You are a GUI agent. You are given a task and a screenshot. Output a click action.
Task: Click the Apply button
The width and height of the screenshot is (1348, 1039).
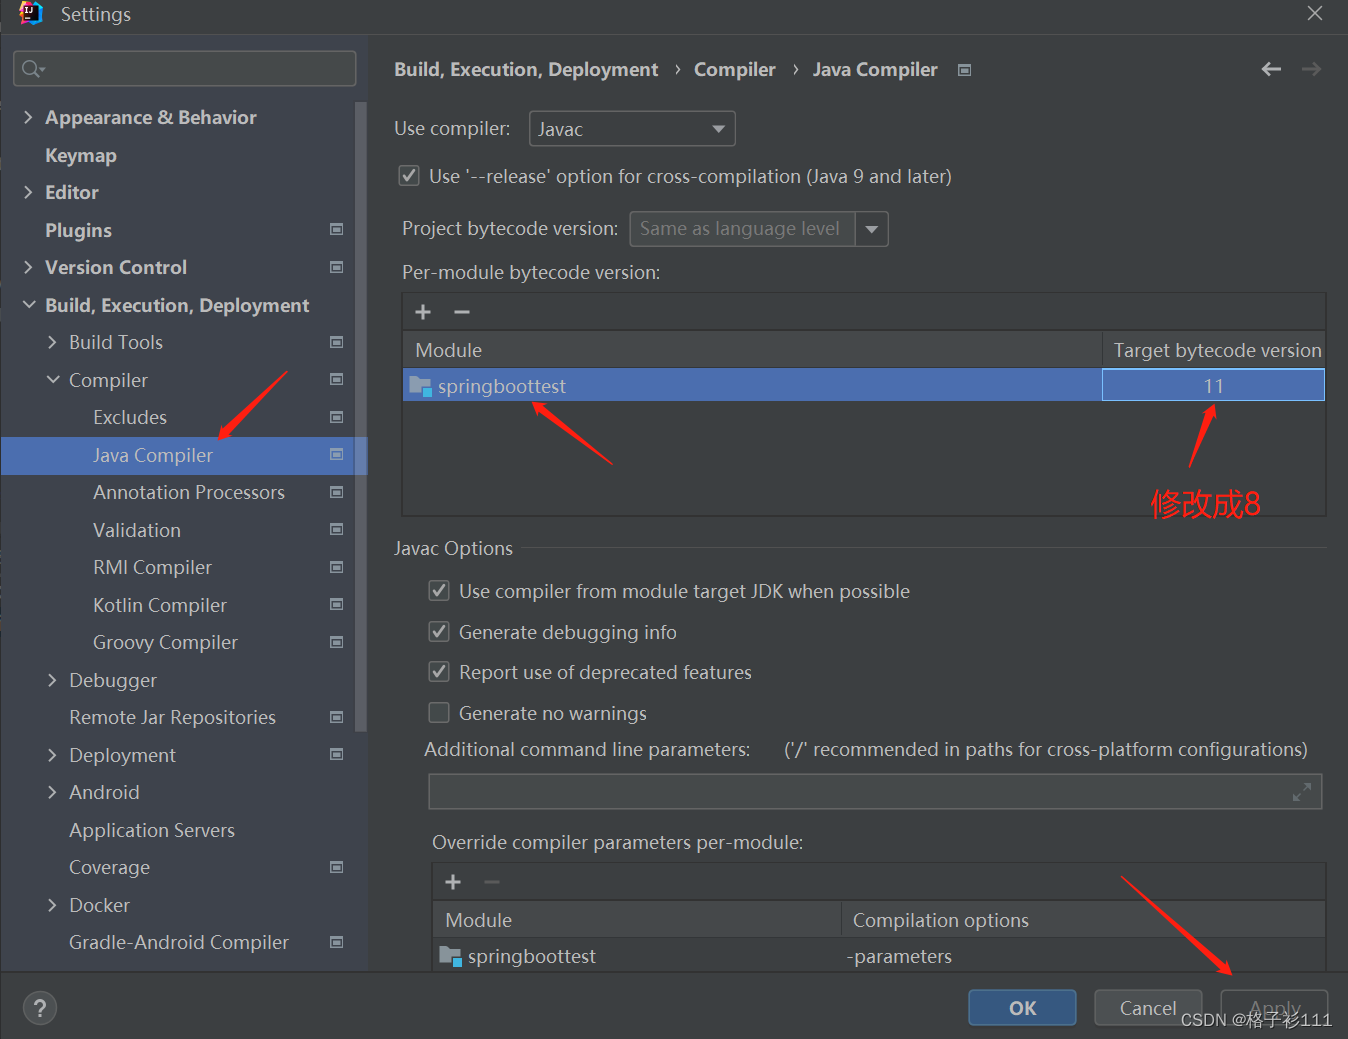[x=1274, y=1008]
